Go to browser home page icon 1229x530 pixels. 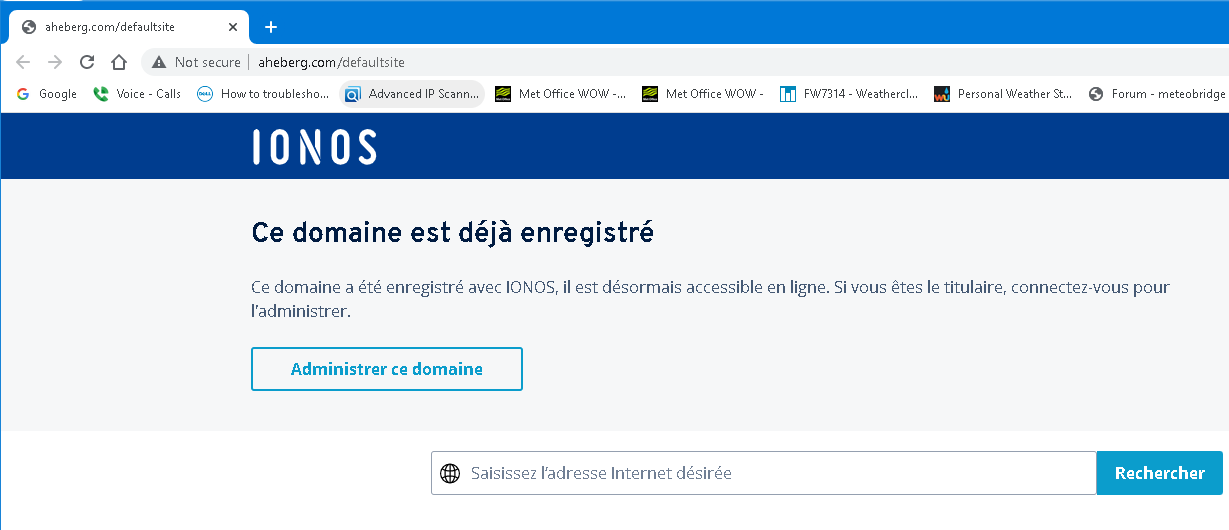coord(118,62)
